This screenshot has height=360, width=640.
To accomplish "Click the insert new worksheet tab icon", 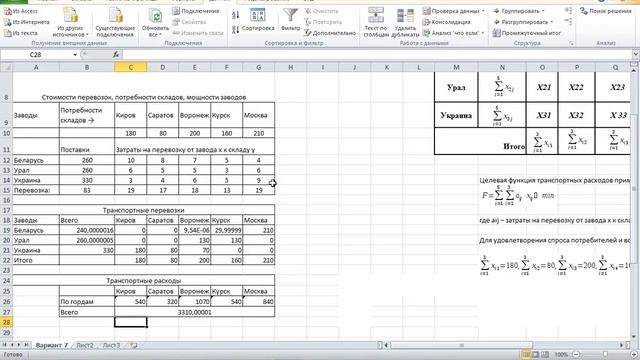I will coord(133,345).
